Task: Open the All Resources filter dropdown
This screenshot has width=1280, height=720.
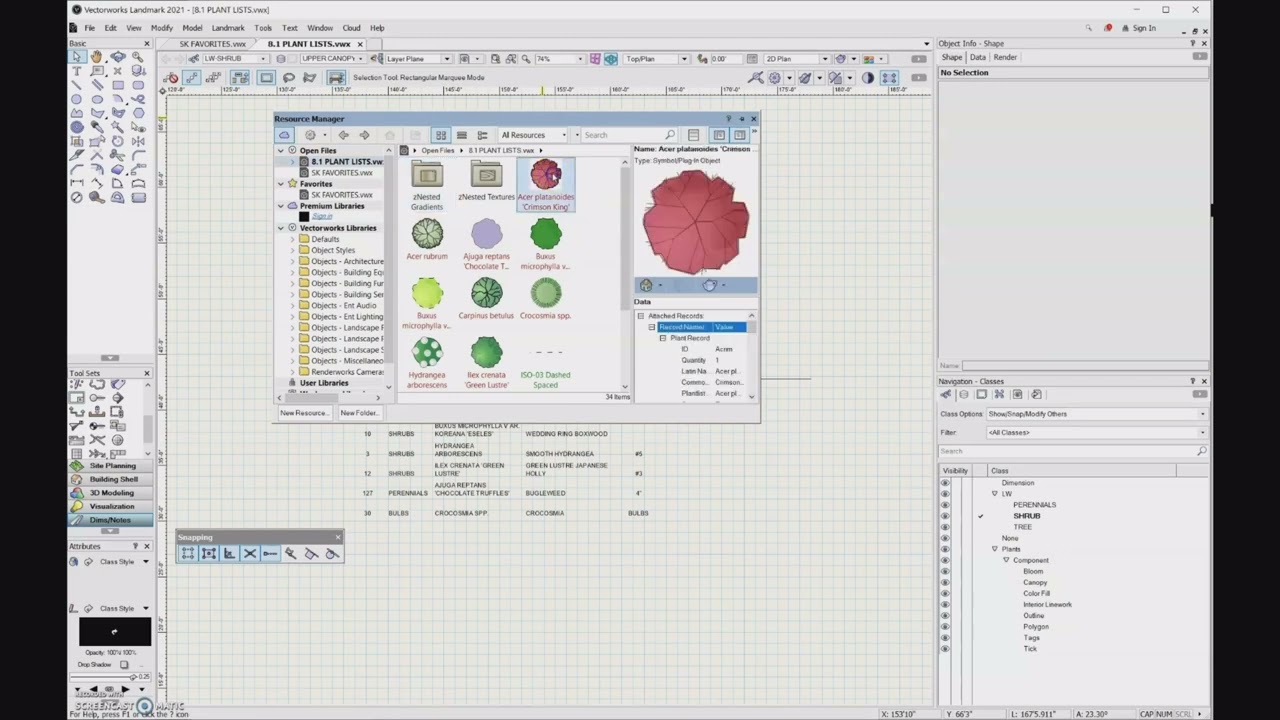Action: pos(533,135)
